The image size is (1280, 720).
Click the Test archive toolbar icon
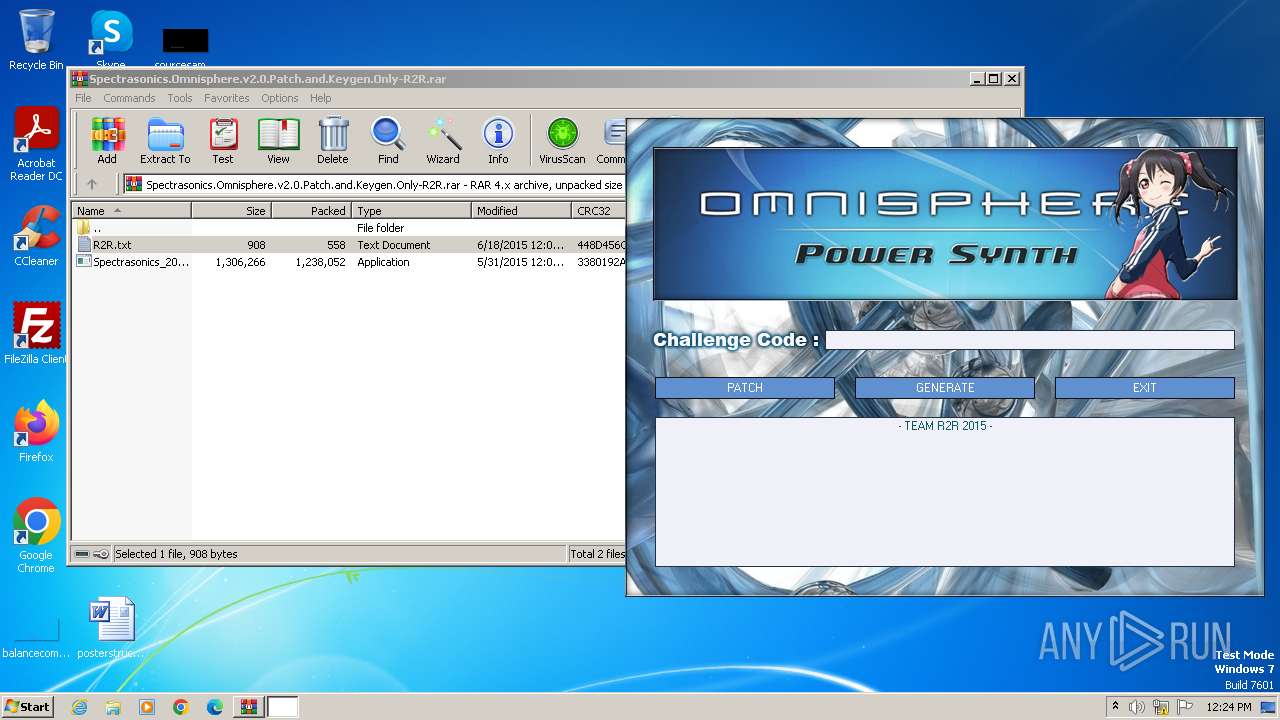[223, 140]
